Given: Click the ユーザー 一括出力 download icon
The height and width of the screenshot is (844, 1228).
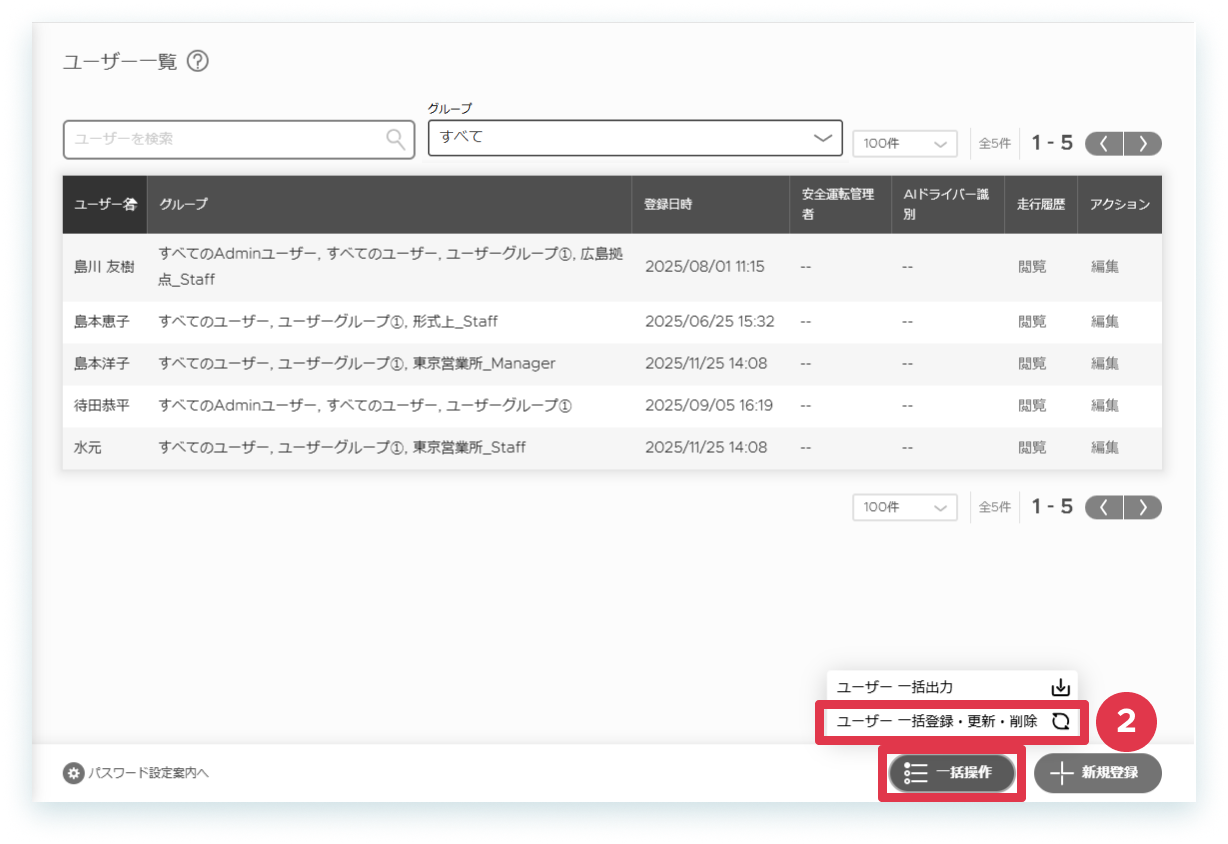Looking at the screenshot, I should [x=1060, y=688].
